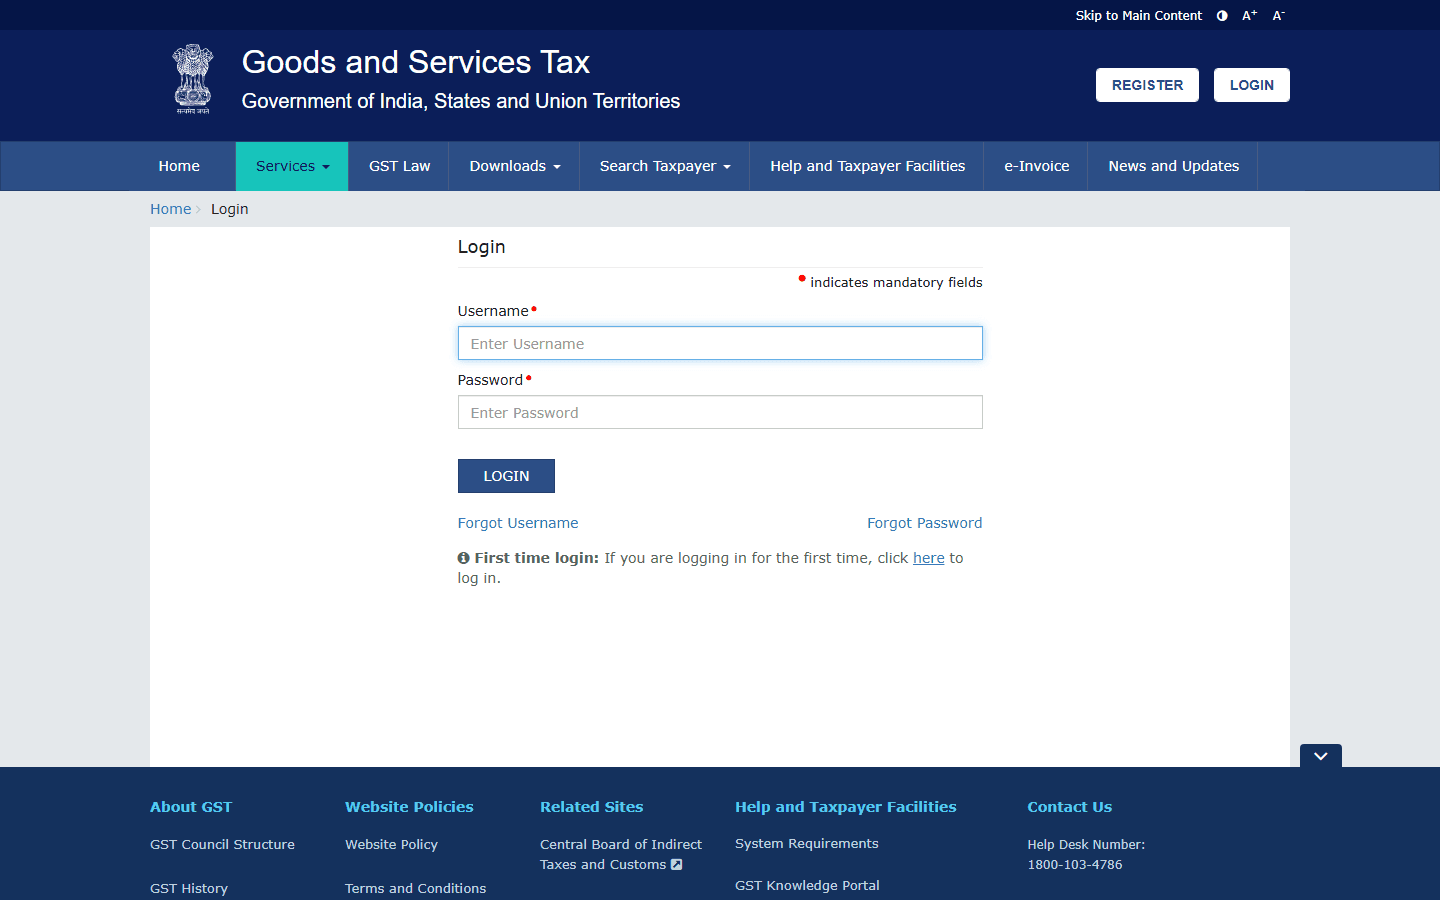Decrease font size with A- icon
Screen dimensions: 1440x900
click(1278, 16)
